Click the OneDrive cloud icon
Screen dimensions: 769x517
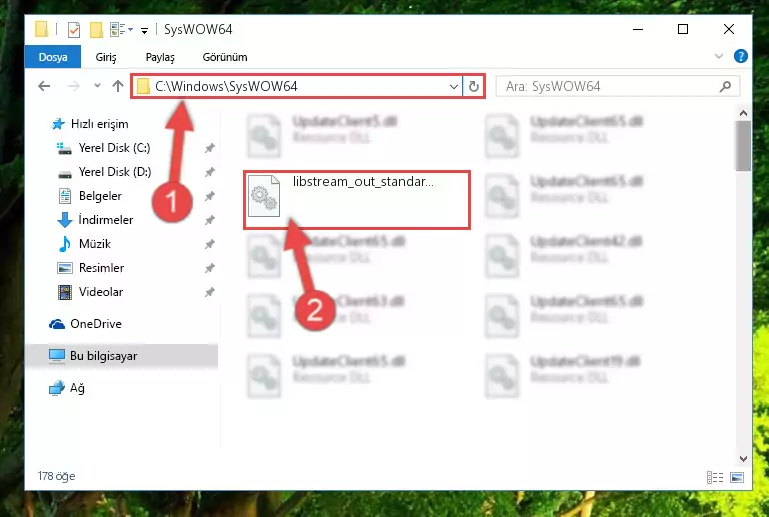pos(57,324)
